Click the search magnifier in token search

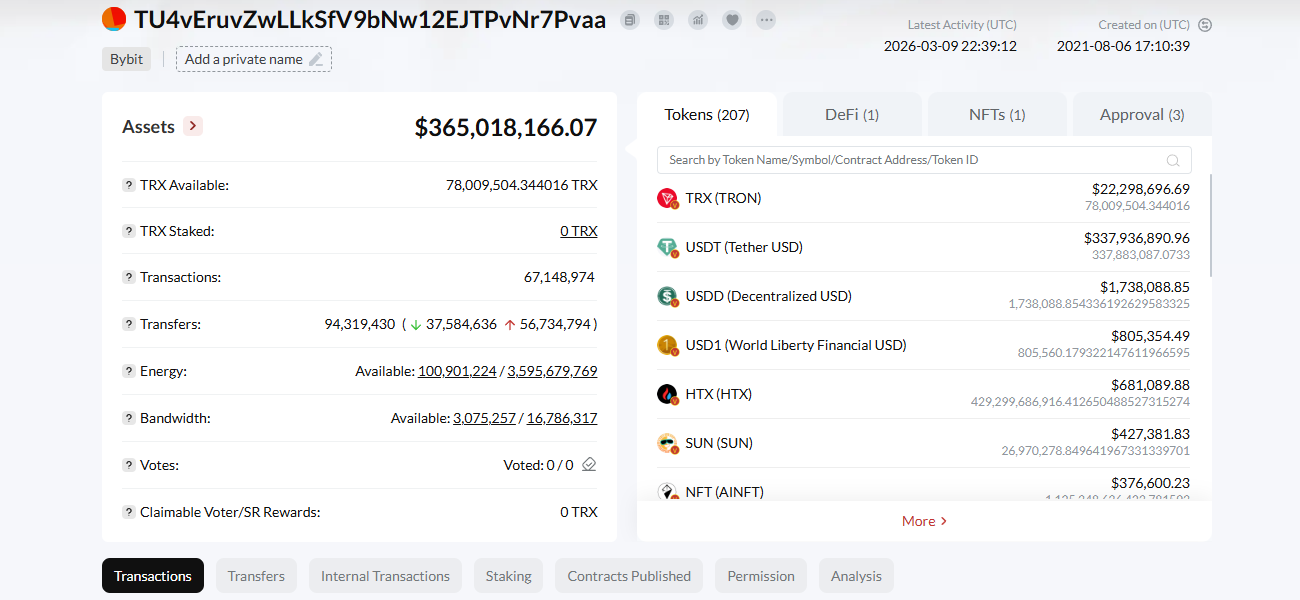pos(1173,160)
